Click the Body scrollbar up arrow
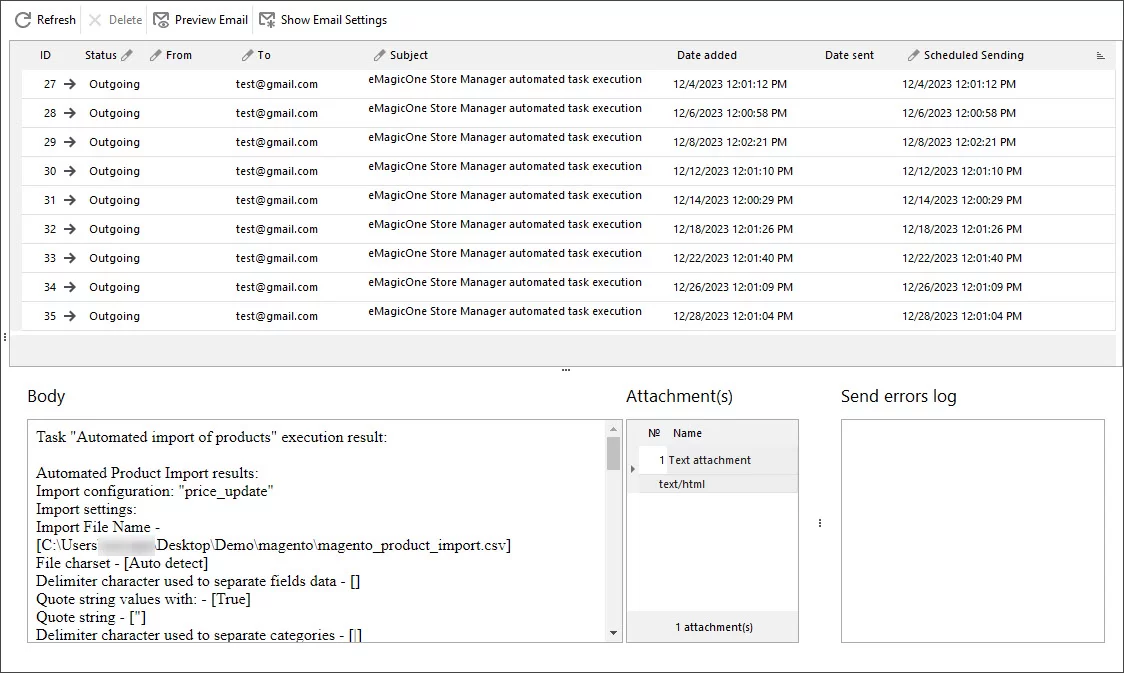 [613, 429]
